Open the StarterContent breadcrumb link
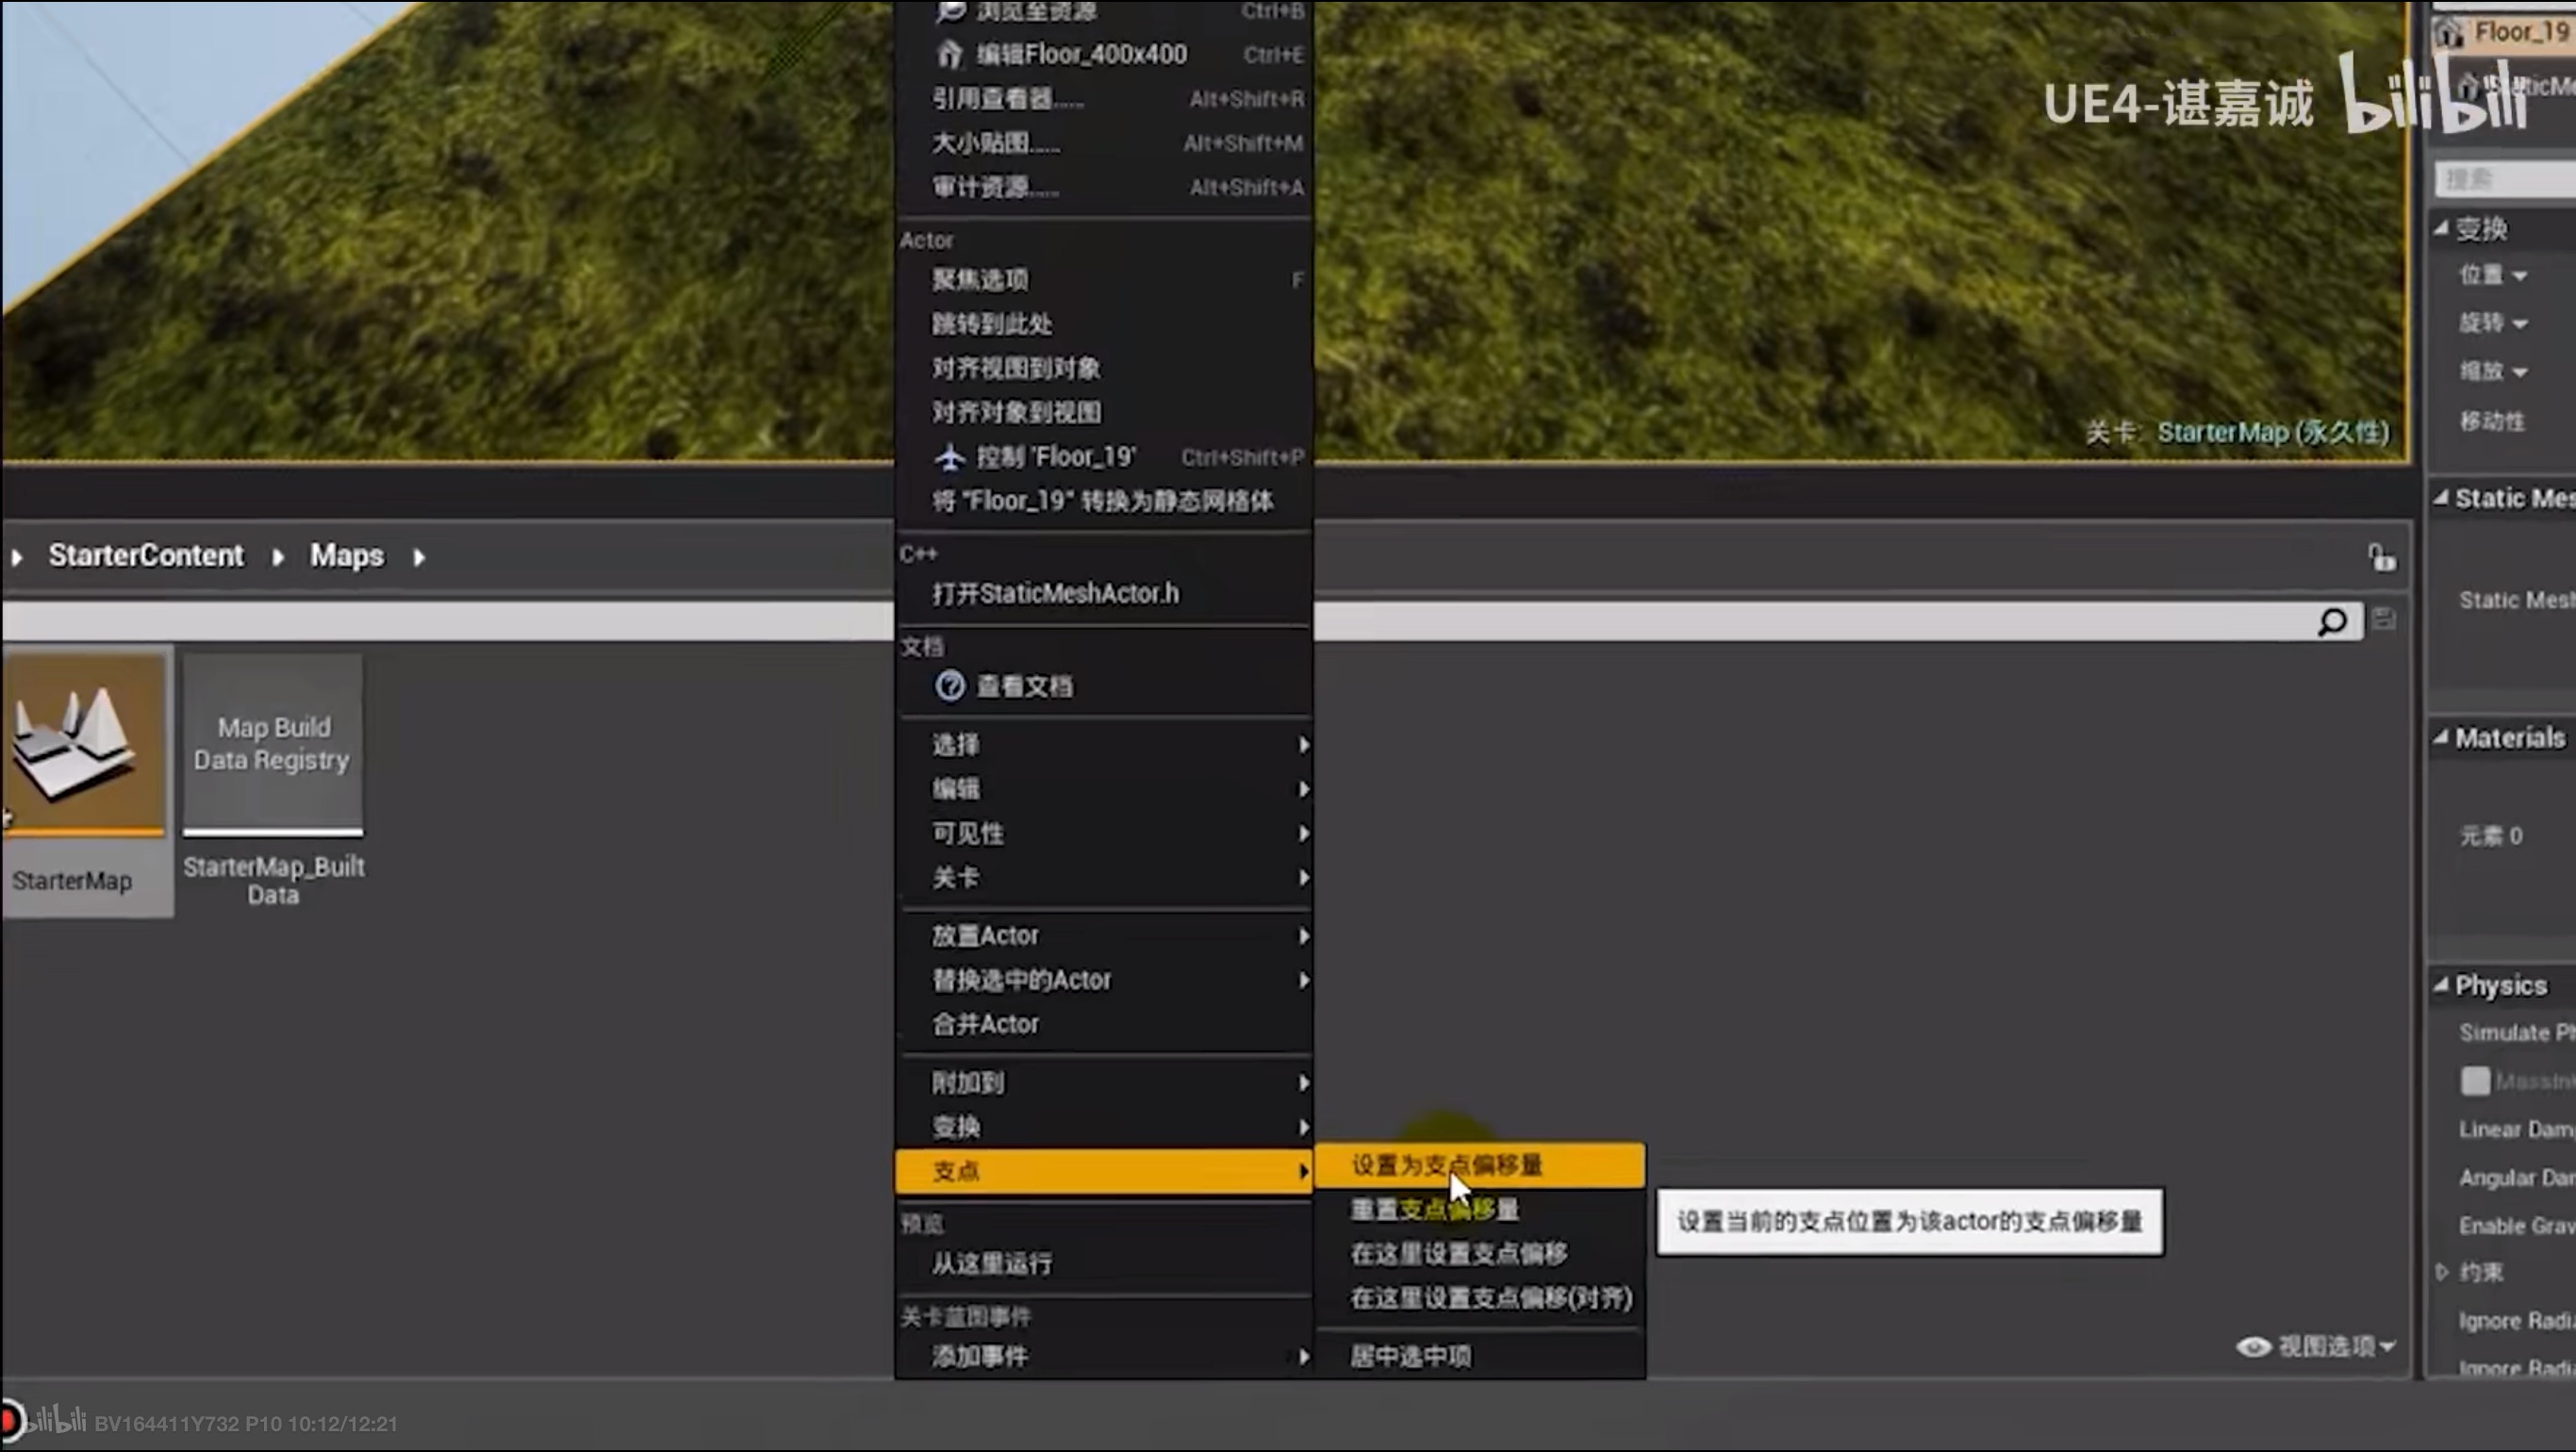2576x1452 pixels. 146,556
